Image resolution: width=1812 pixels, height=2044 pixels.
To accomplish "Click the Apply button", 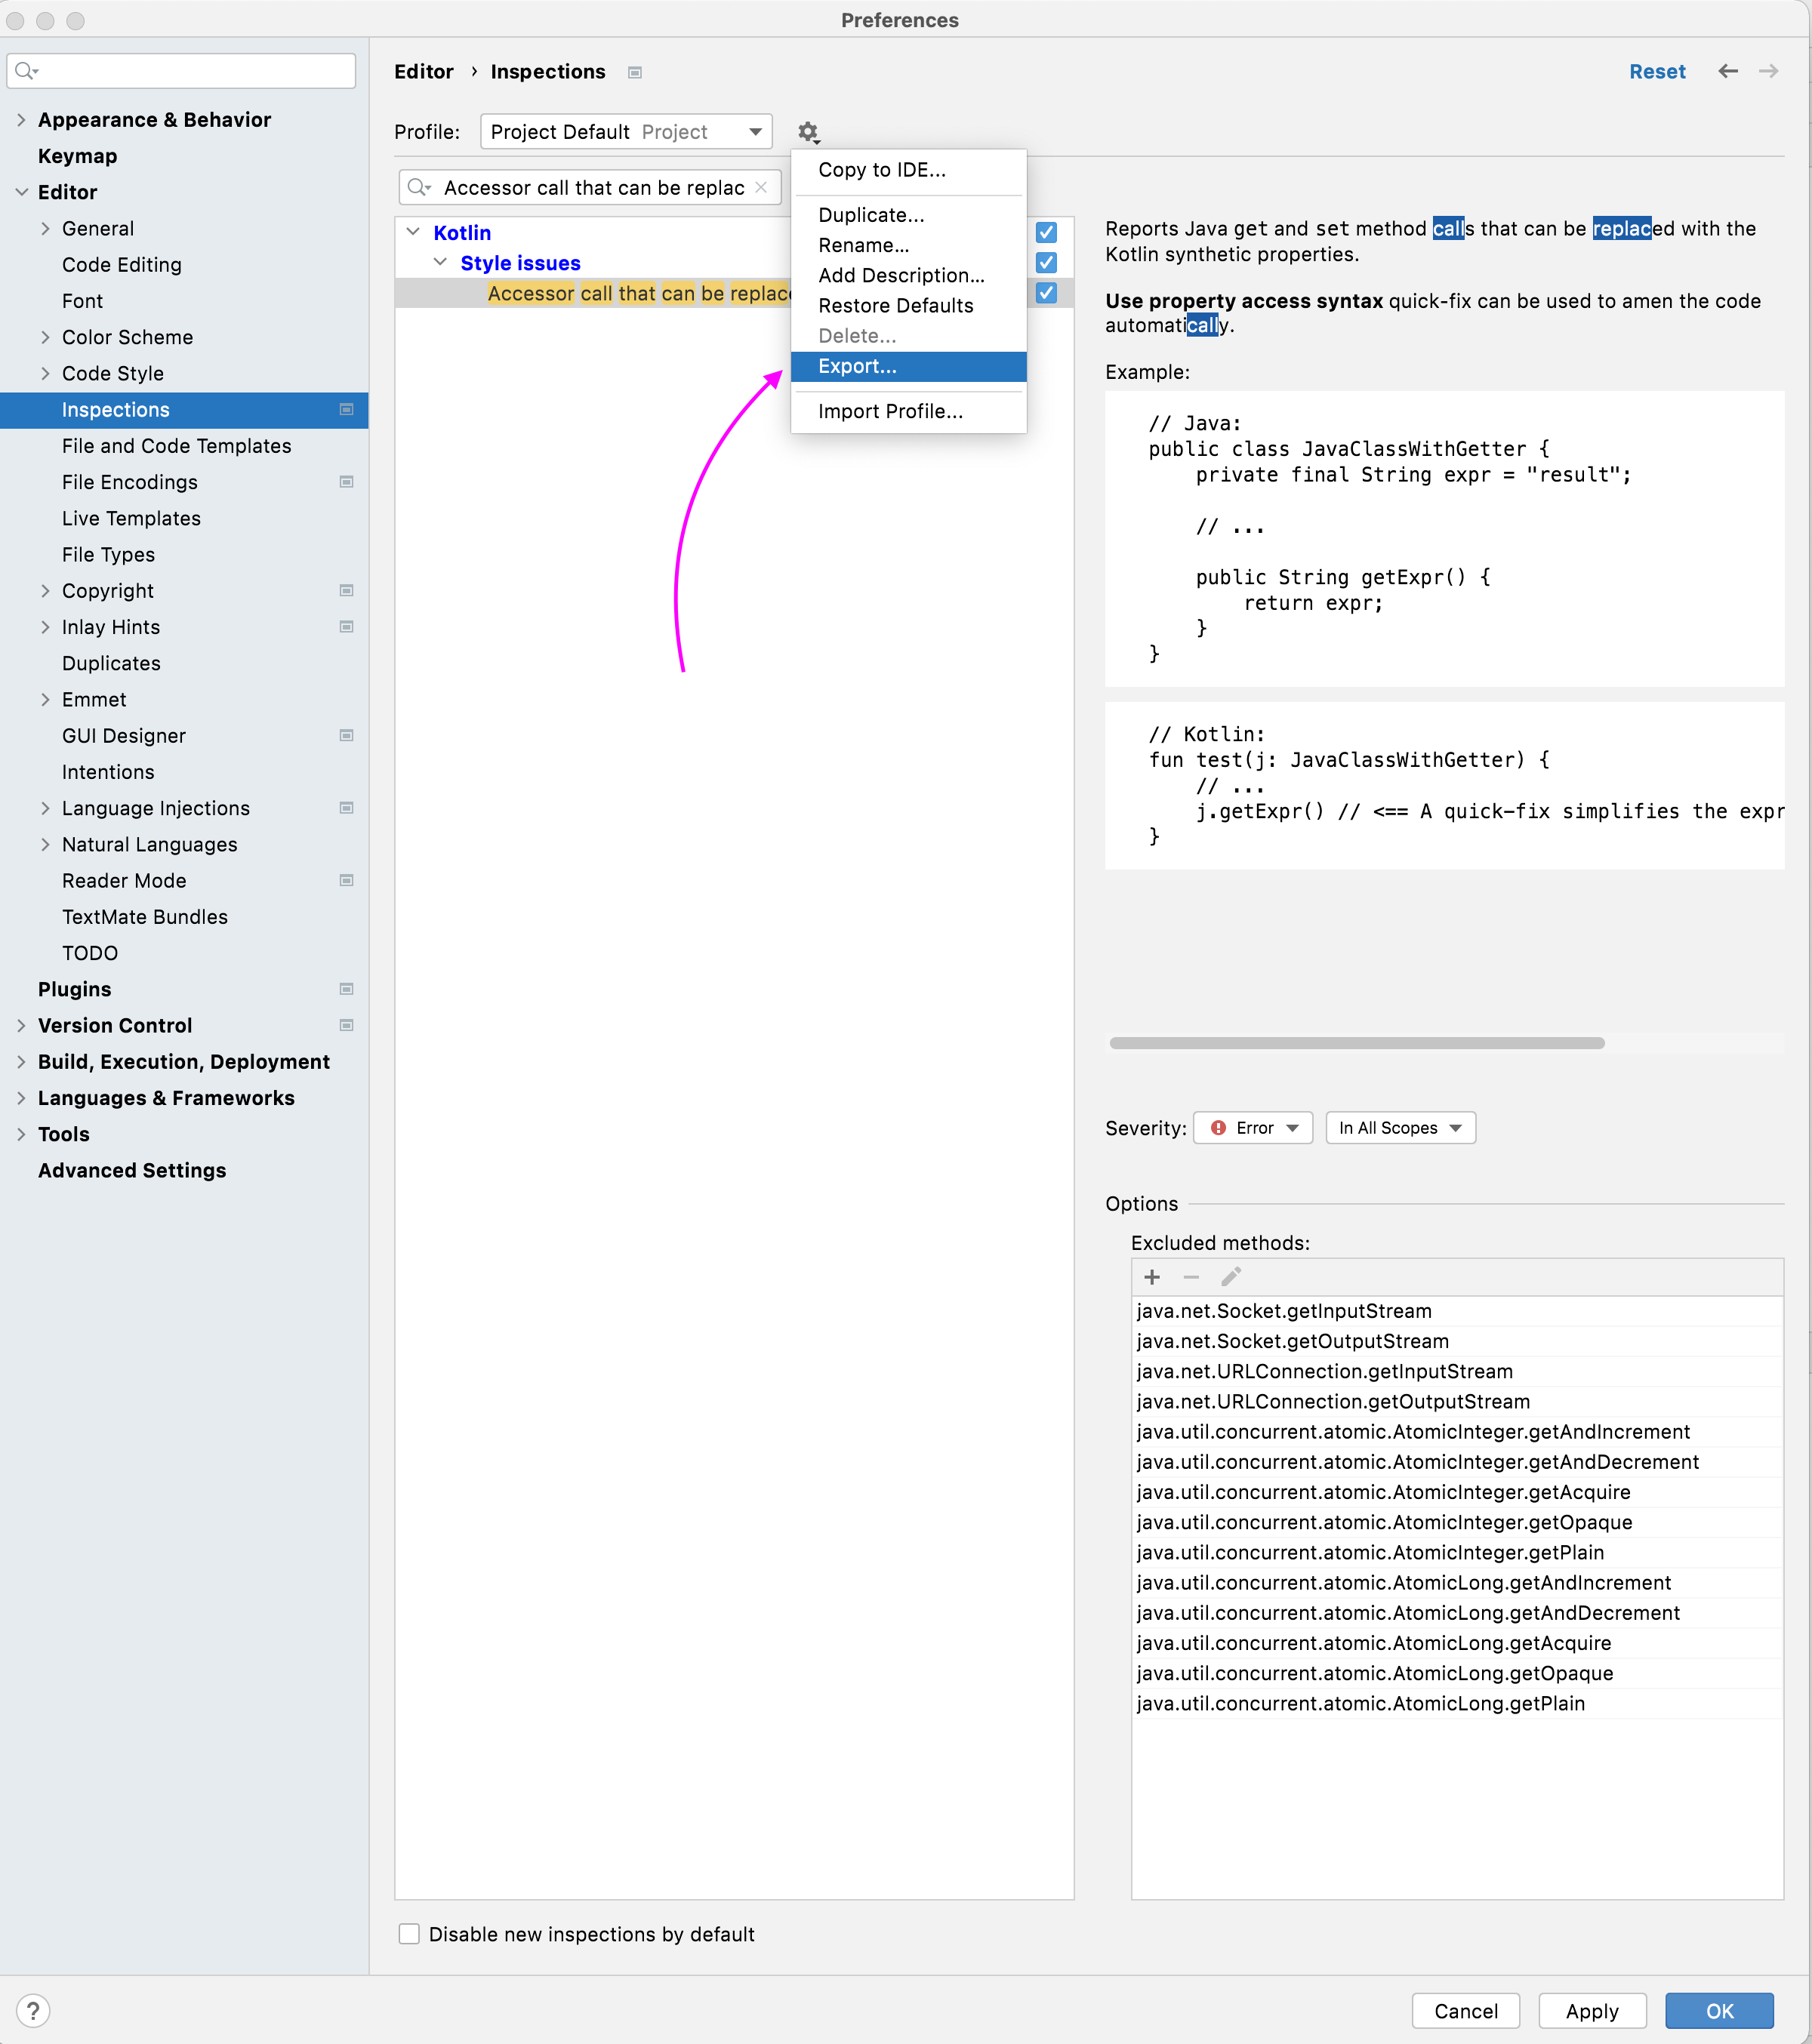I will [1592, 2011].
